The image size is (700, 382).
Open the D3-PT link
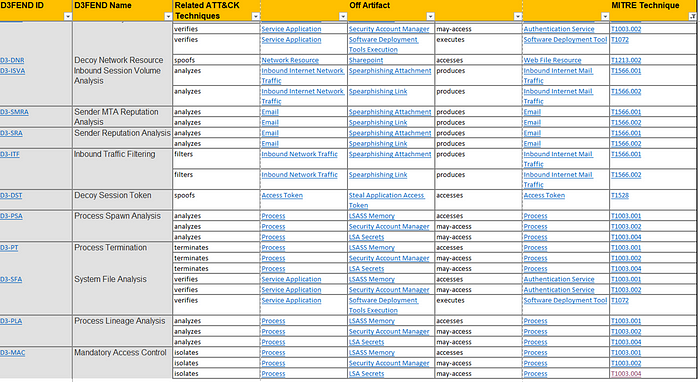tap(9, 248)
